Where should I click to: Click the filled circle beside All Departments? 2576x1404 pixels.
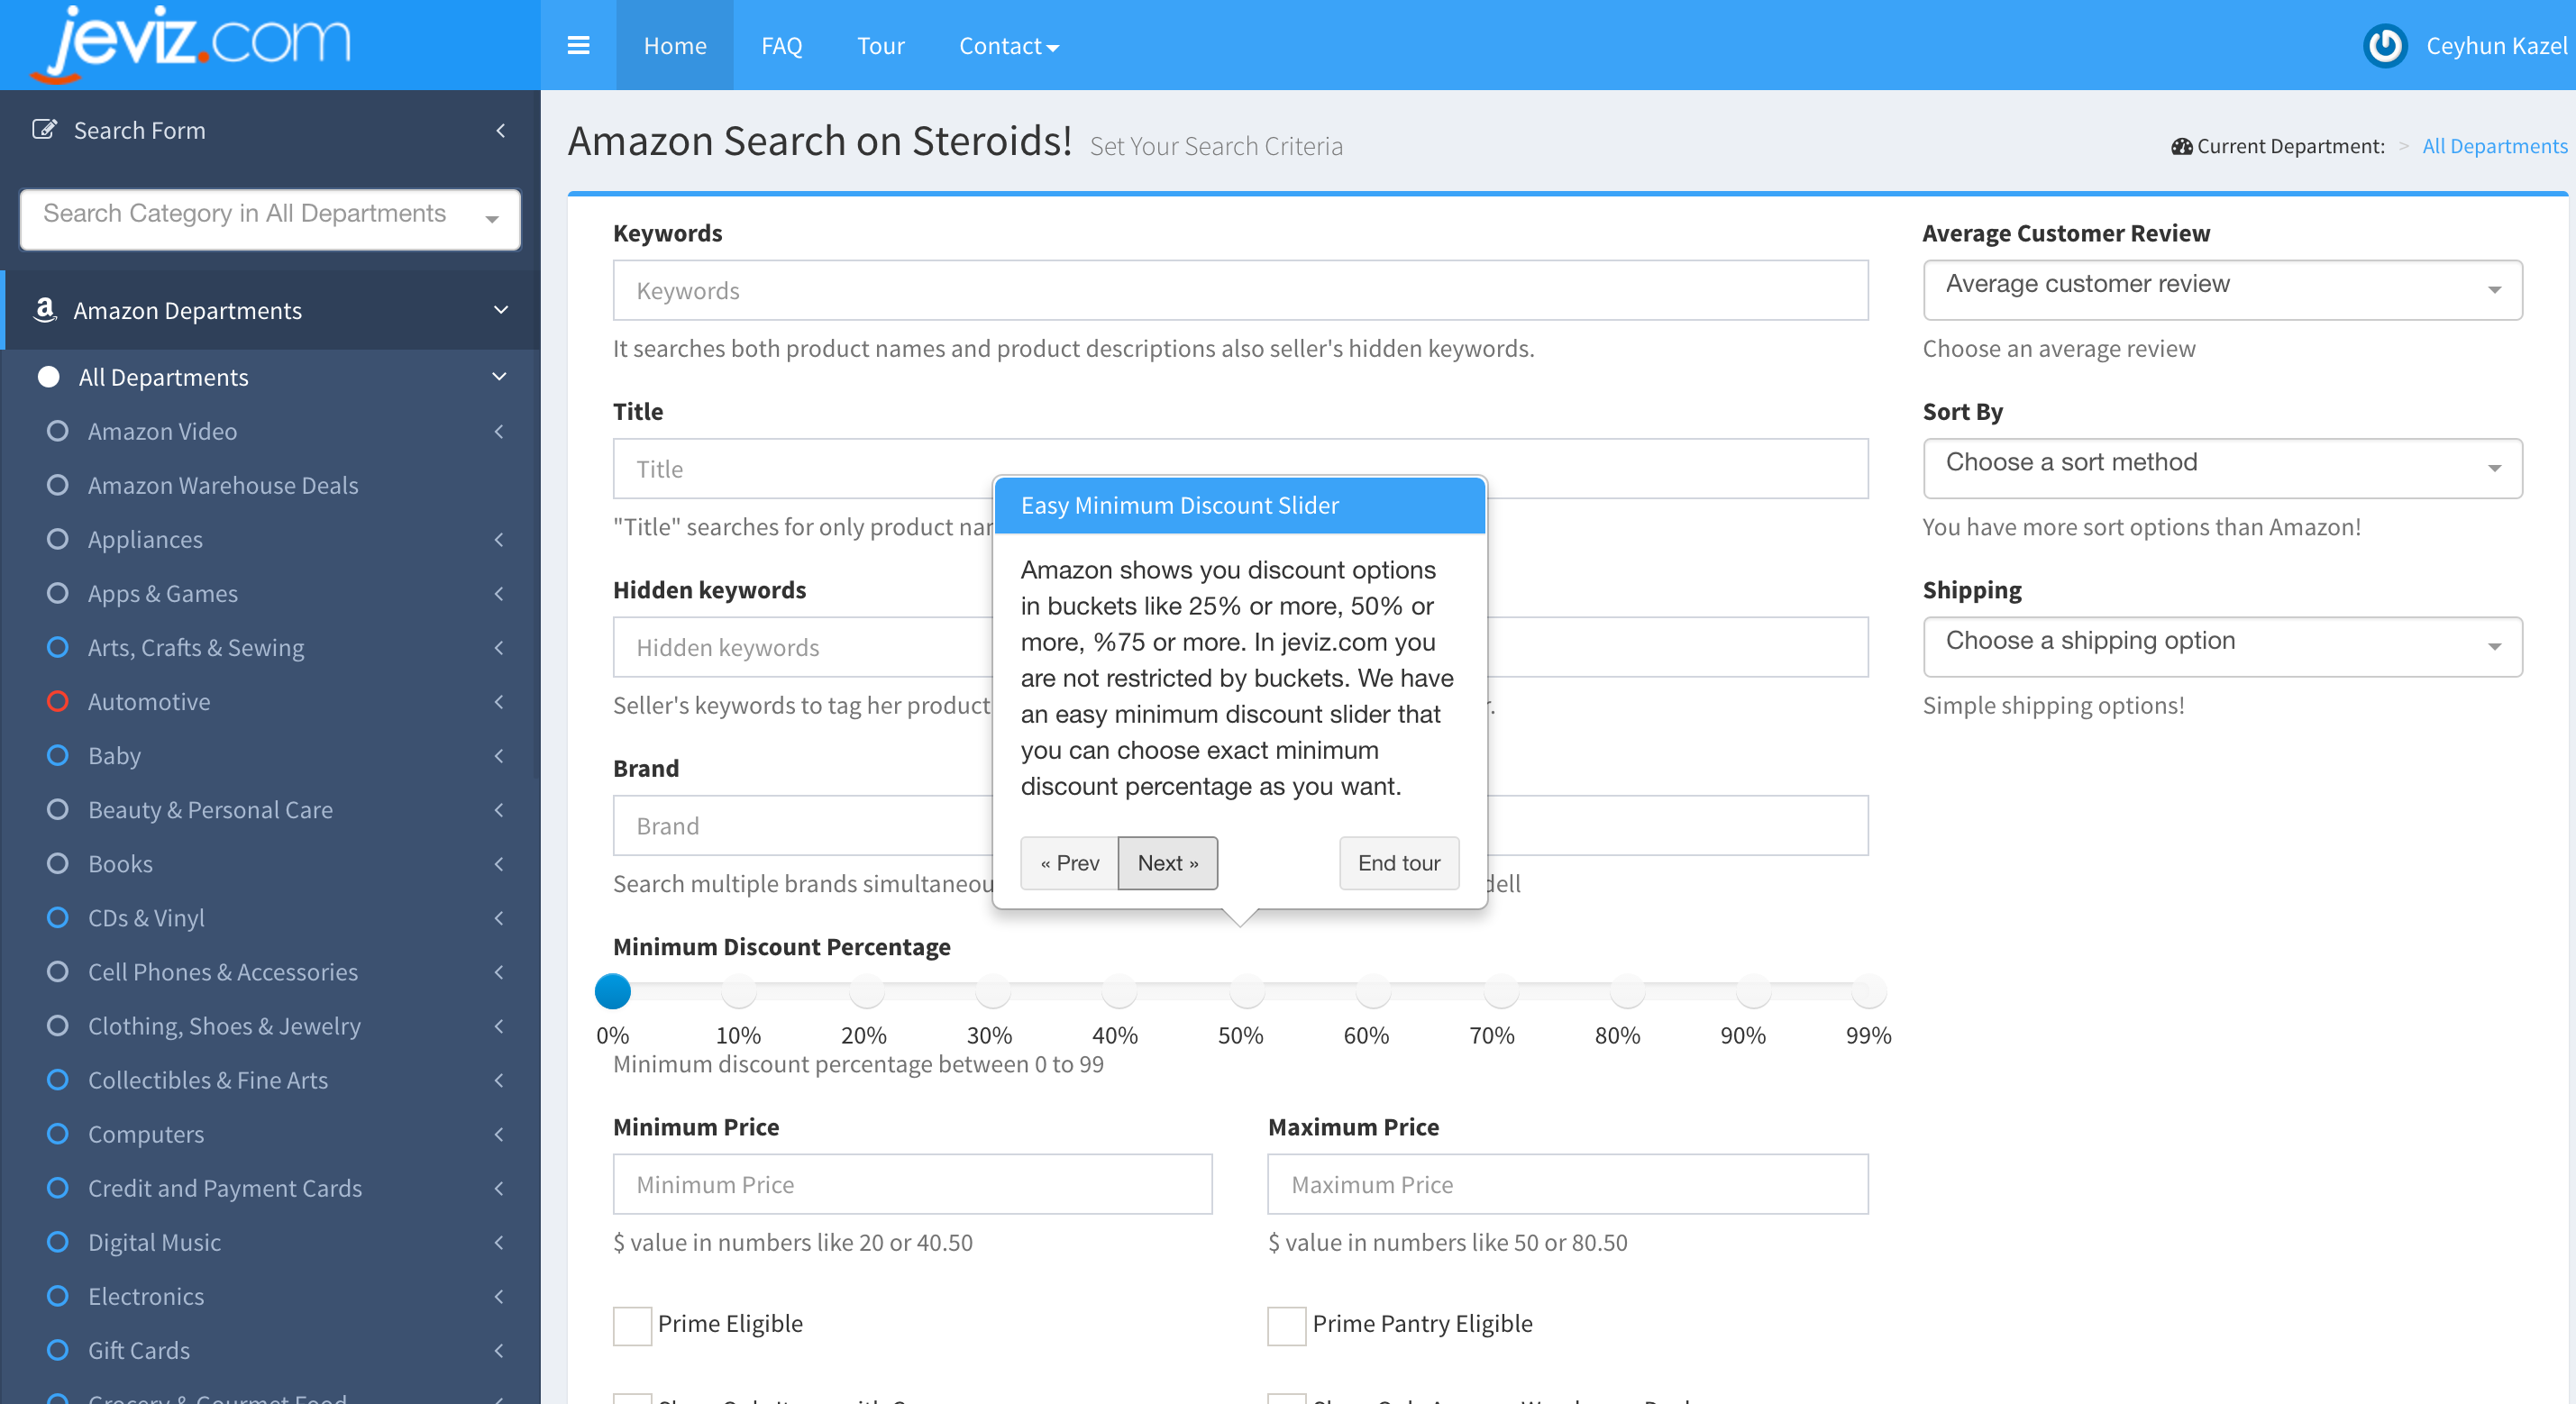click(49, 377)
